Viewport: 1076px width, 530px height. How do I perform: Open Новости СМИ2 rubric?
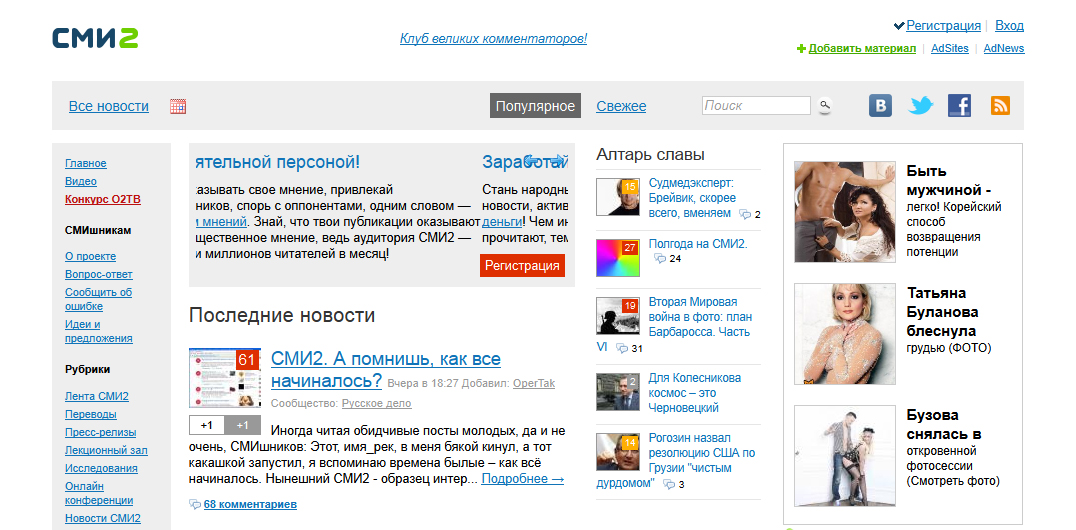[103, 518]
